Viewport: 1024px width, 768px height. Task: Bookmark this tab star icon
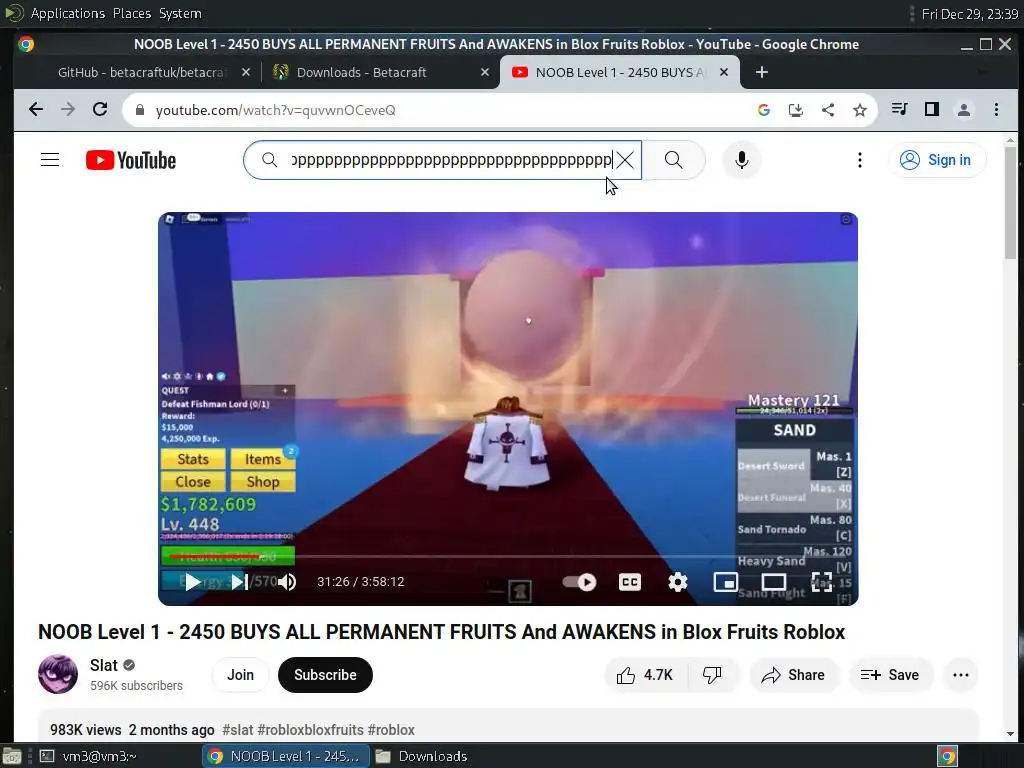pyautogui.click(x=859, y=110)
